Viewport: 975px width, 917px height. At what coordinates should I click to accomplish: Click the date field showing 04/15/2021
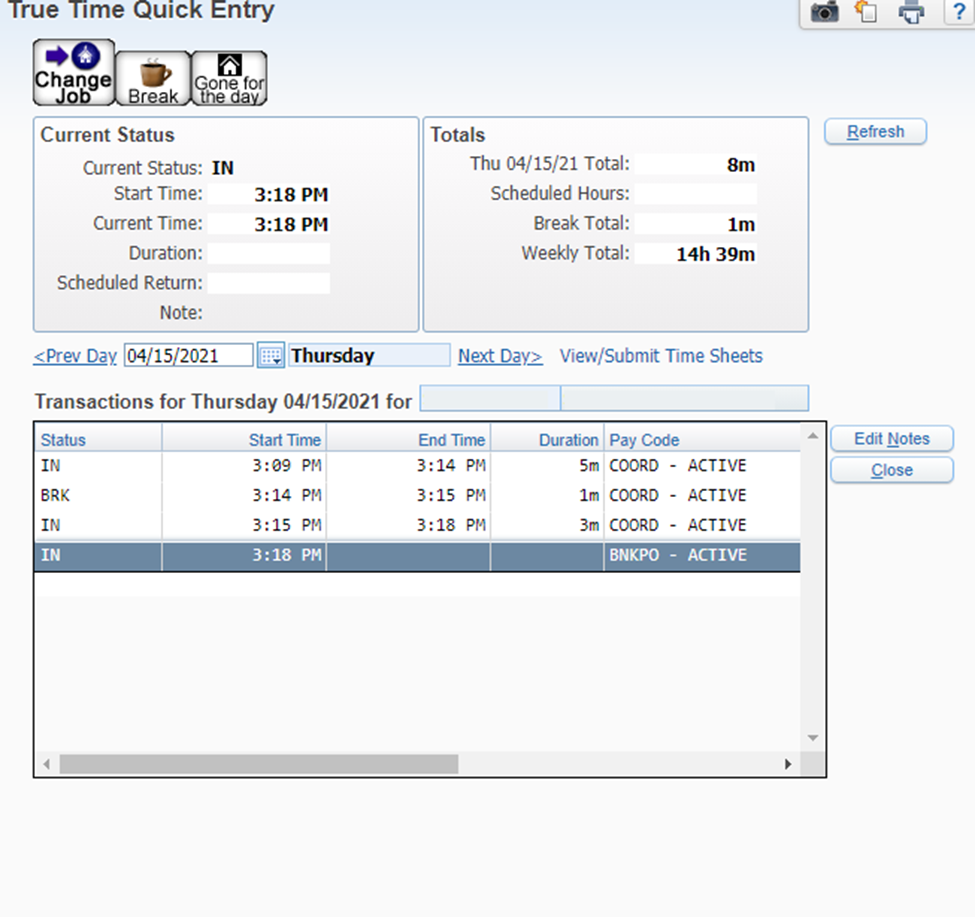pos(188,356)
